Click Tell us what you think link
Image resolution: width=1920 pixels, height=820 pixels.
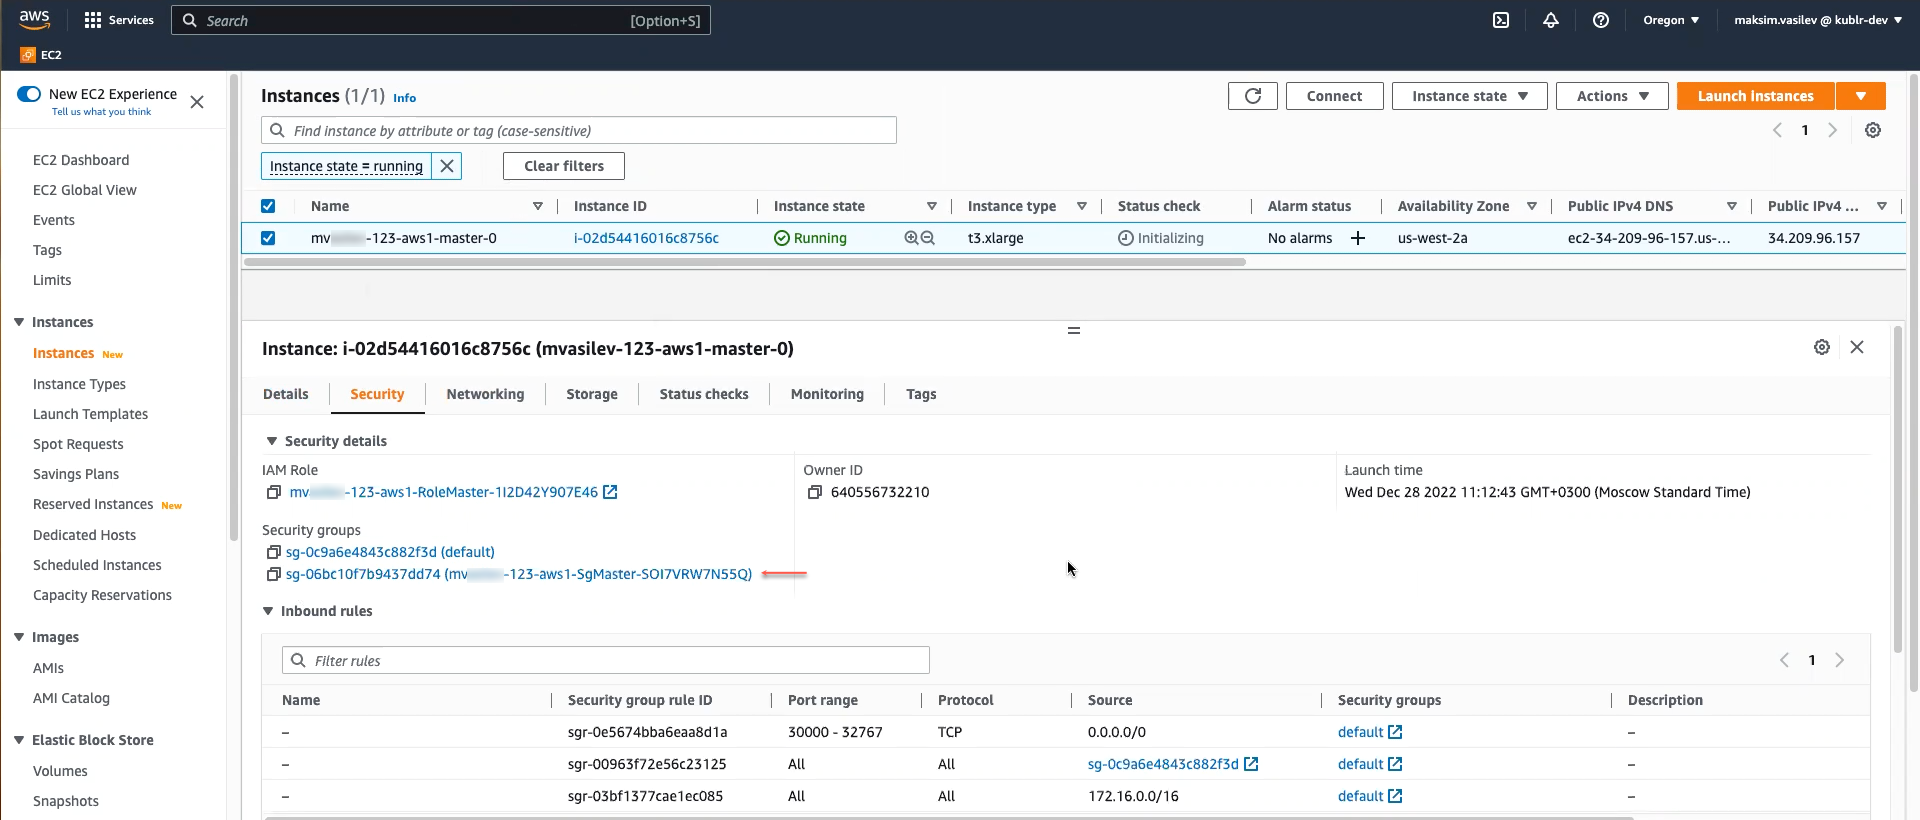point(101,112)
